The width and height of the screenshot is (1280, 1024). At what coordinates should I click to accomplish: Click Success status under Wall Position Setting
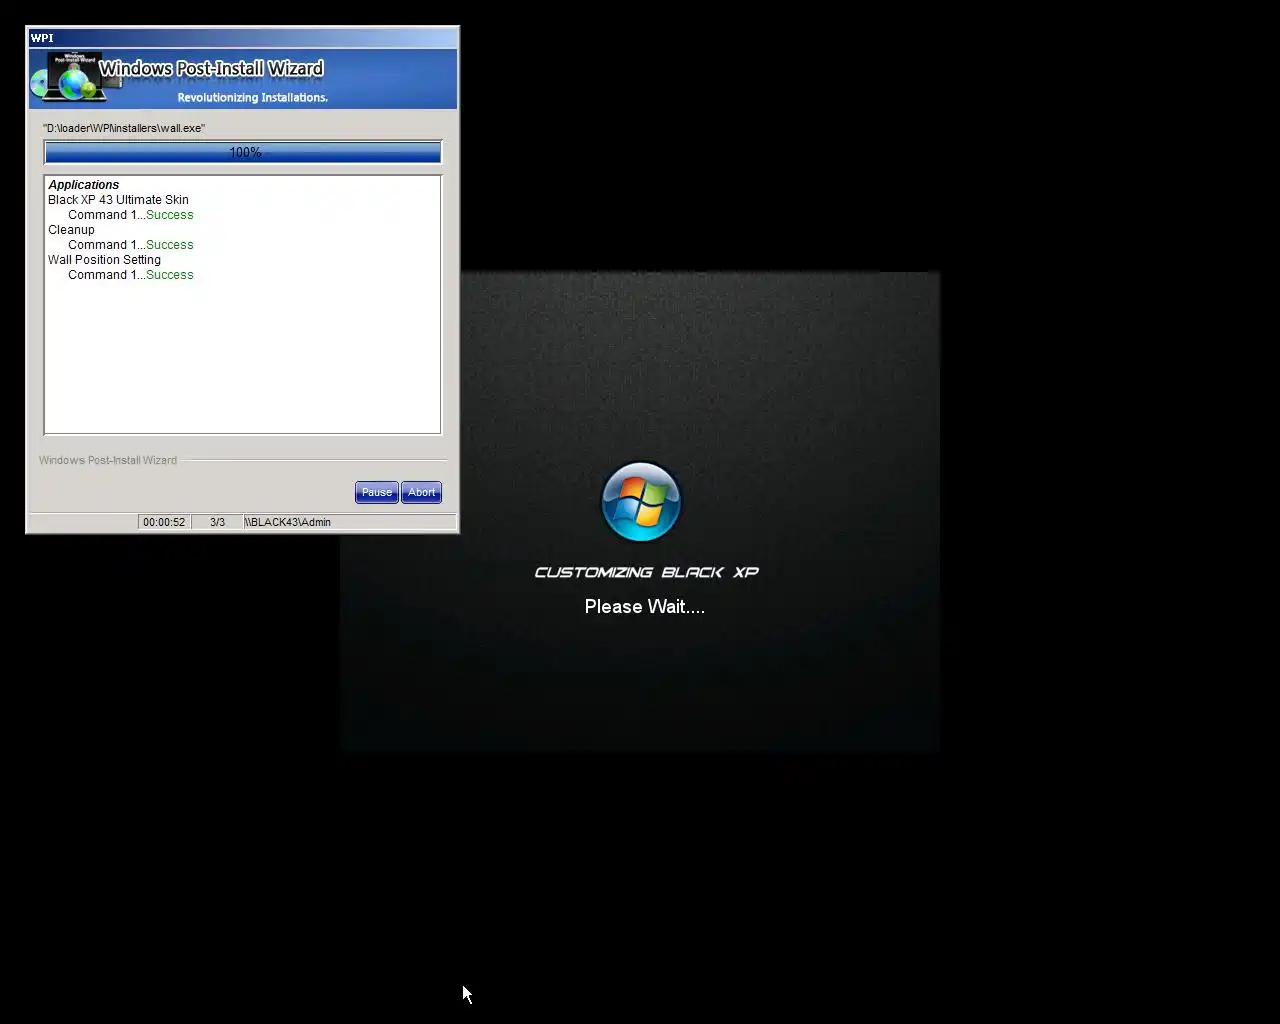tap(170, 275)
